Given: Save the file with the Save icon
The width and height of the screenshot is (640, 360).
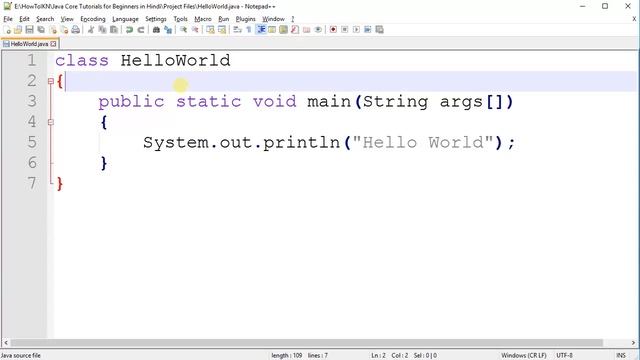Looking at the screenshot, I should [29, 30].
